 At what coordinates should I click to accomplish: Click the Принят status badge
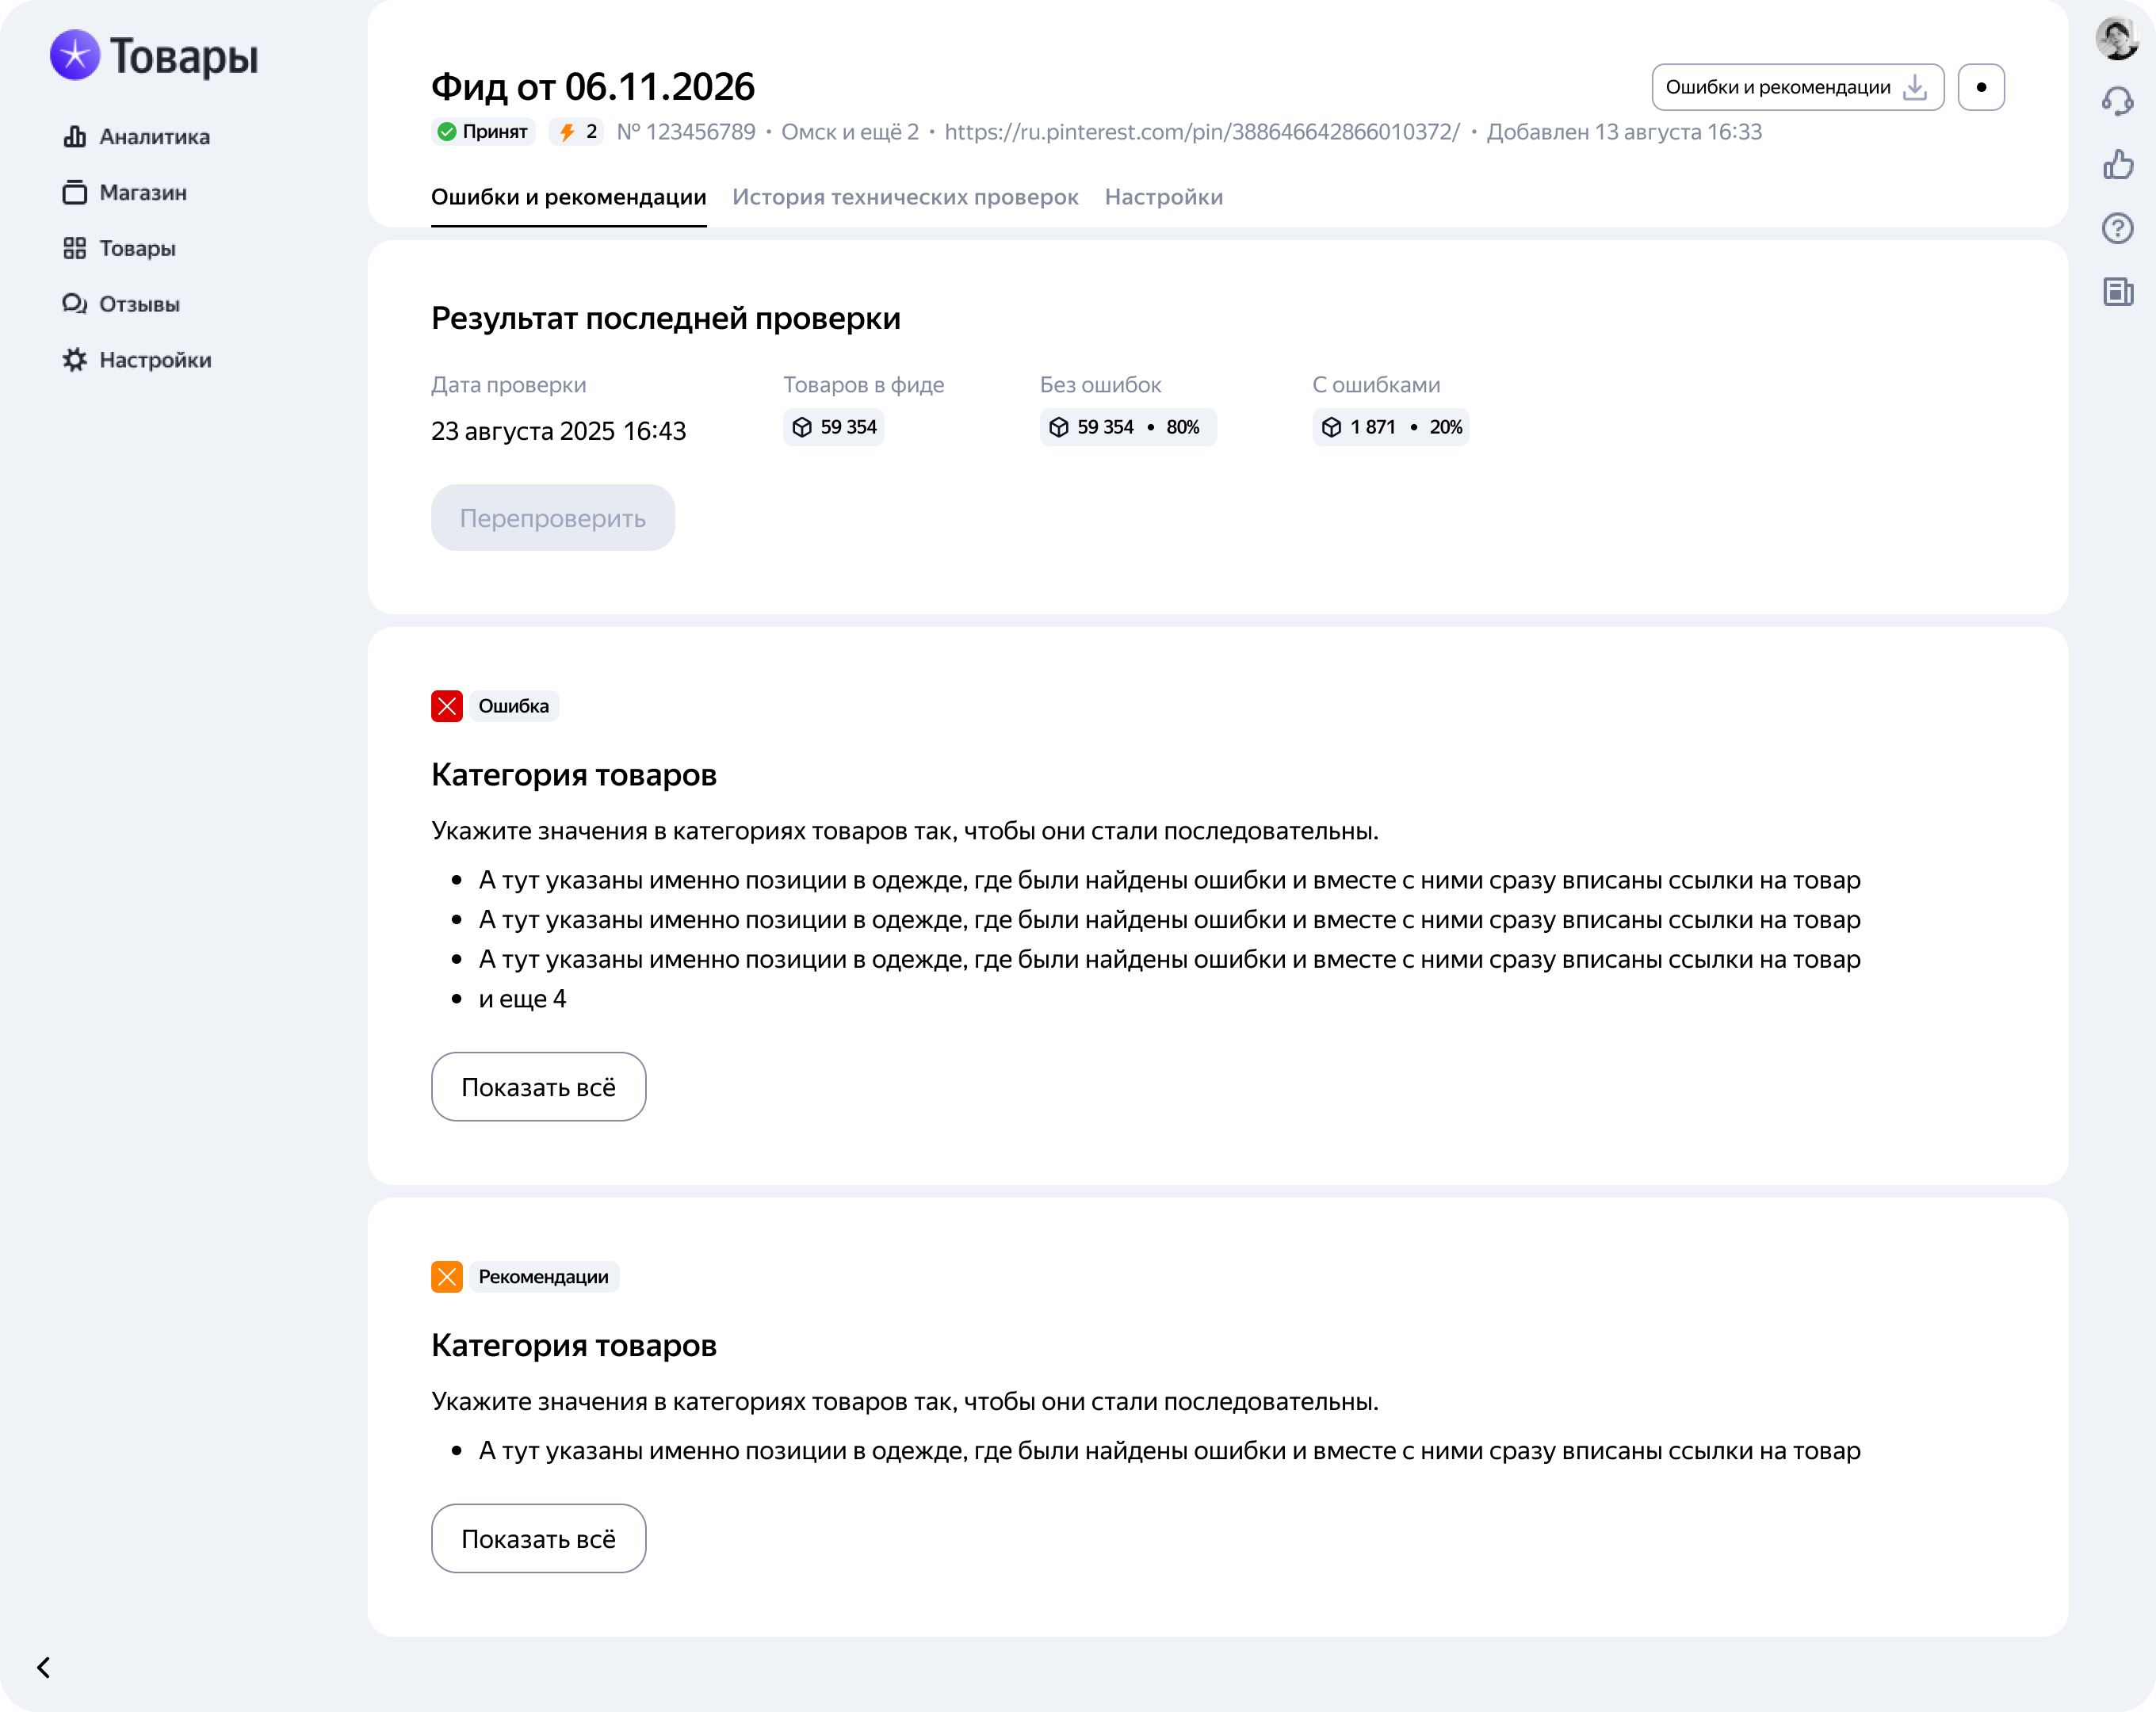point(484,132)
